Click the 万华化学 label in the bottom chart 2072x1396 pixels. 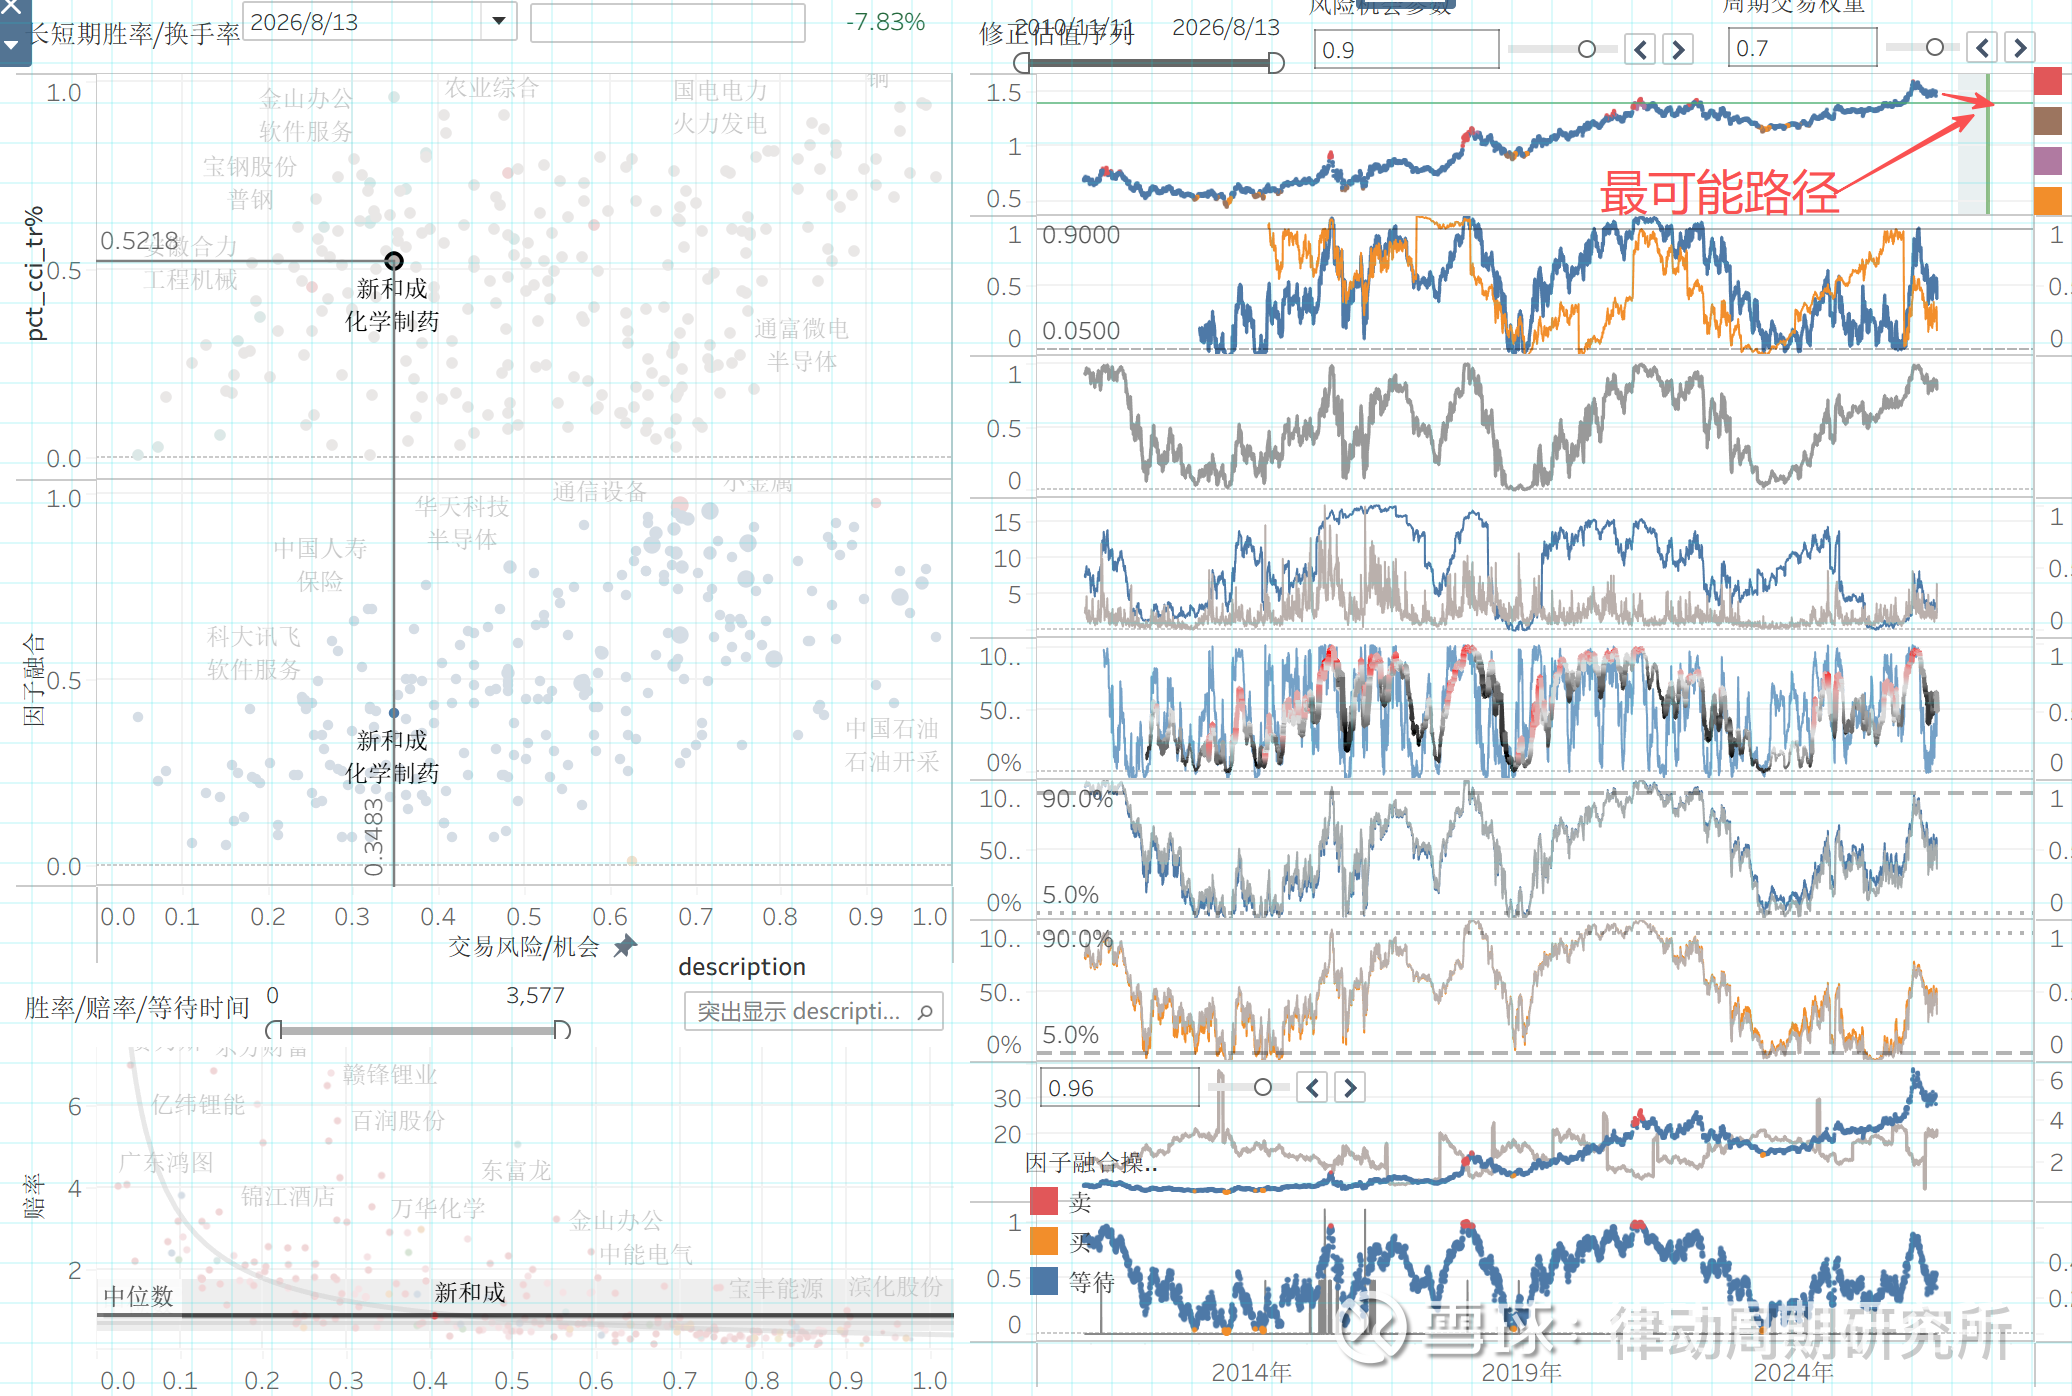pyautogui.click(x=438, y=1209)
